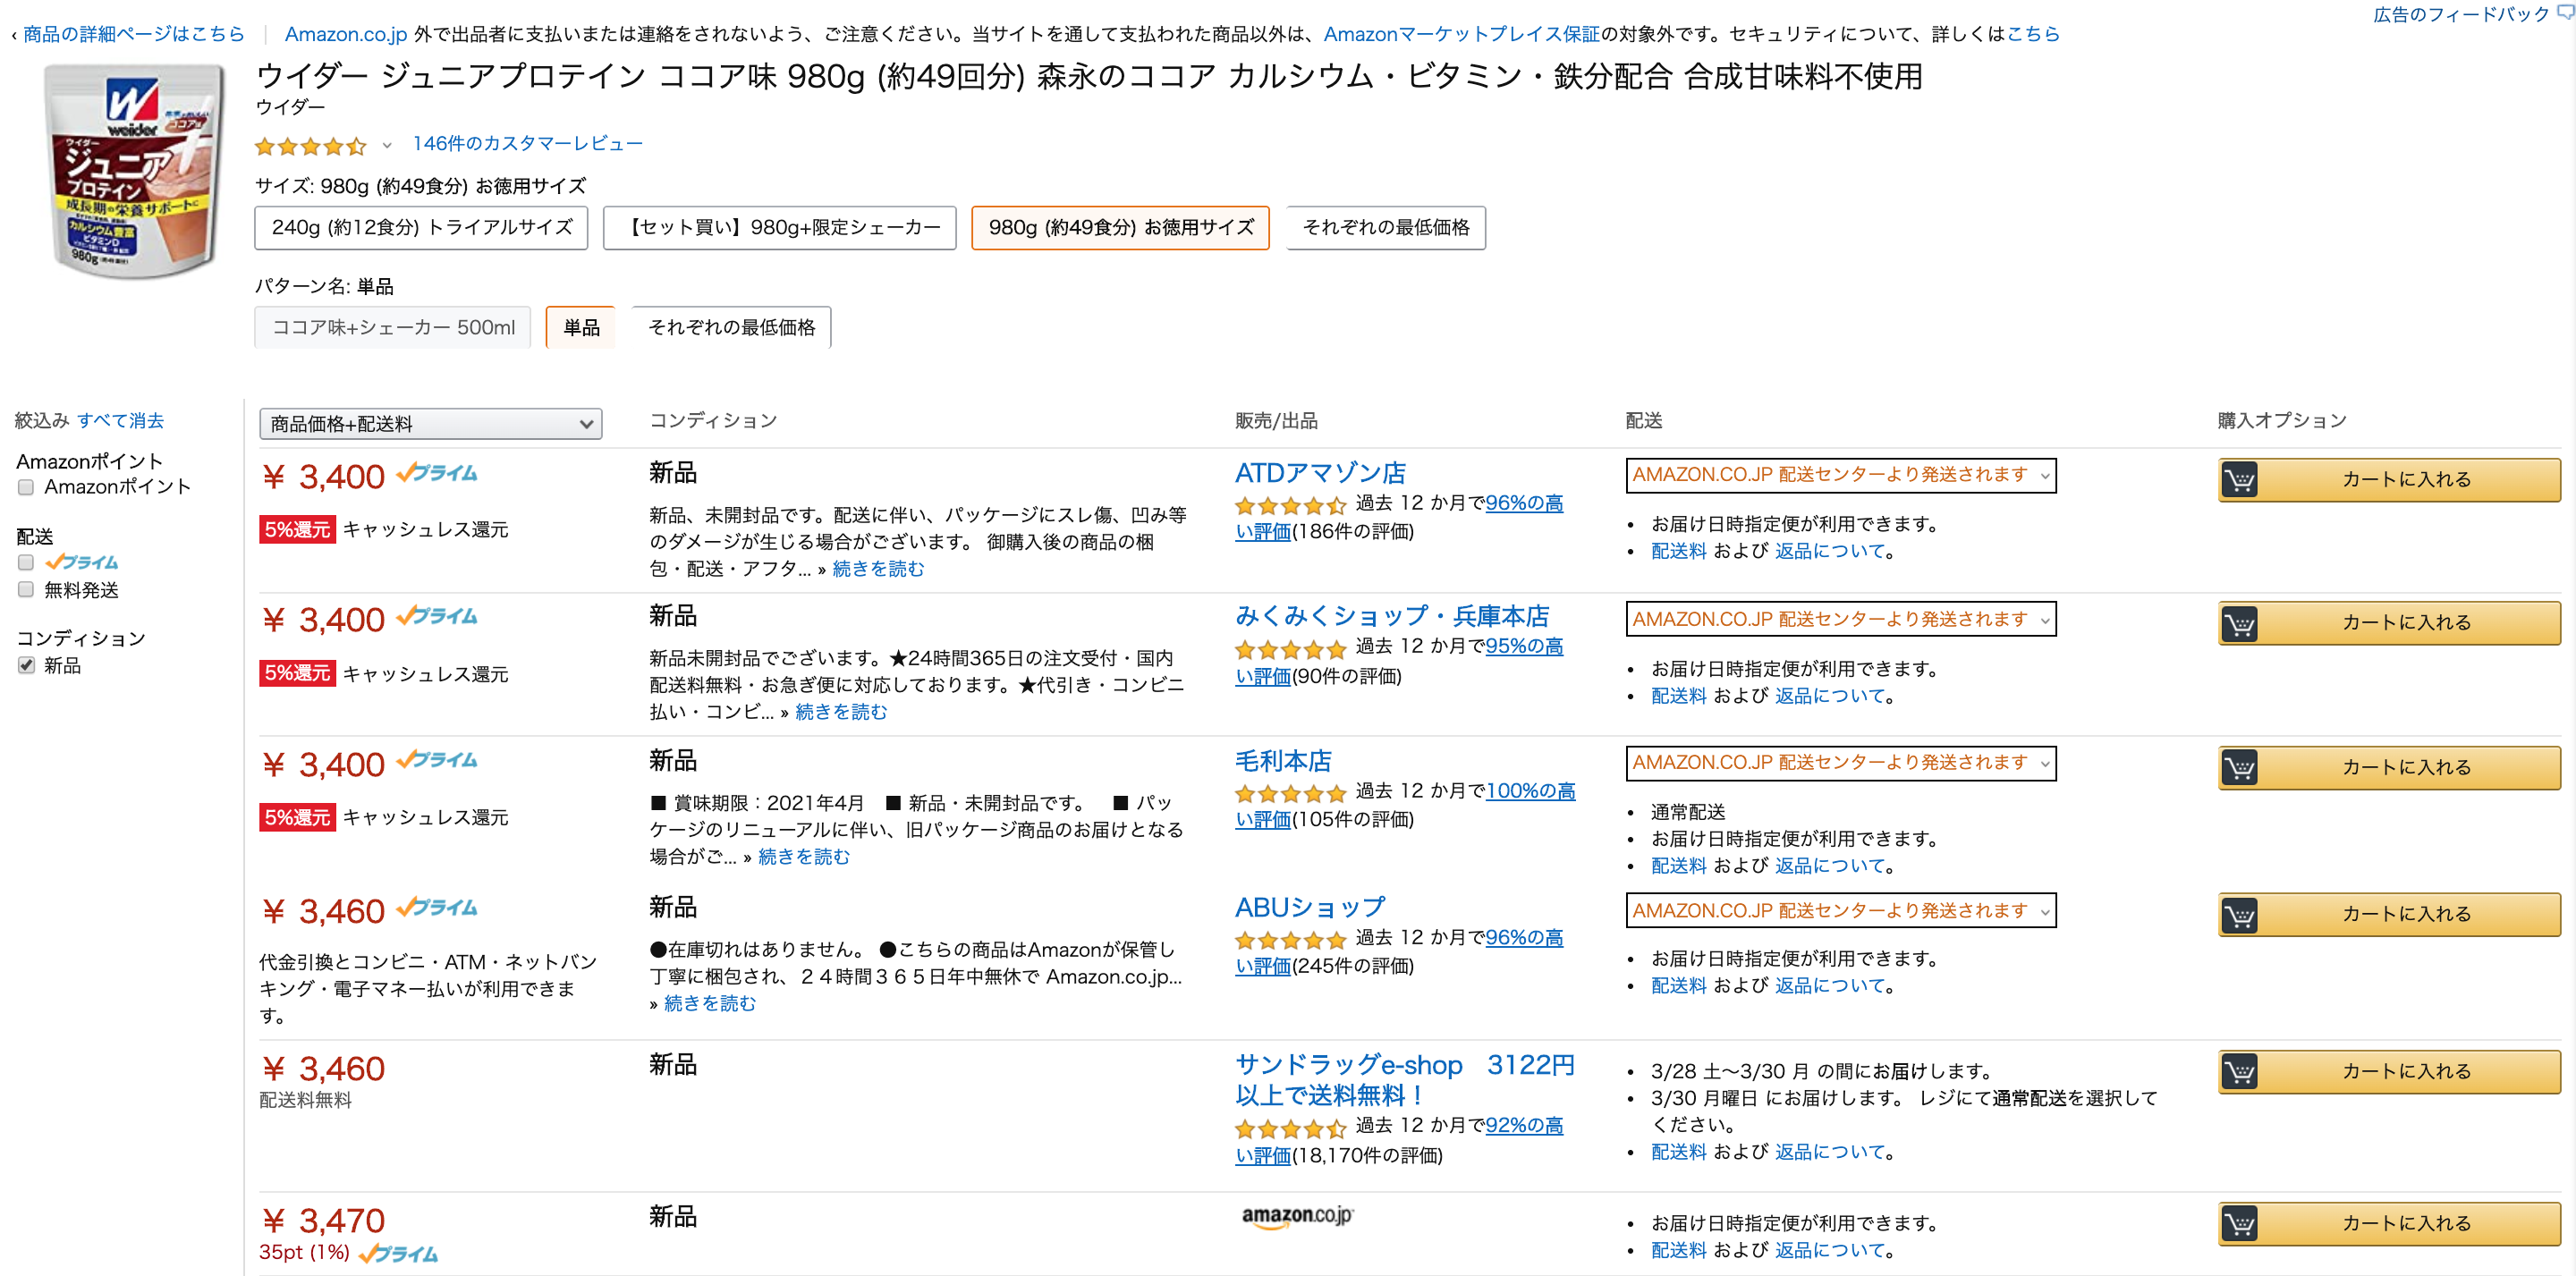2576x1276 pixels.
Task: Click the advertising feedback speech bubble icon
Action: point(2565,12)
